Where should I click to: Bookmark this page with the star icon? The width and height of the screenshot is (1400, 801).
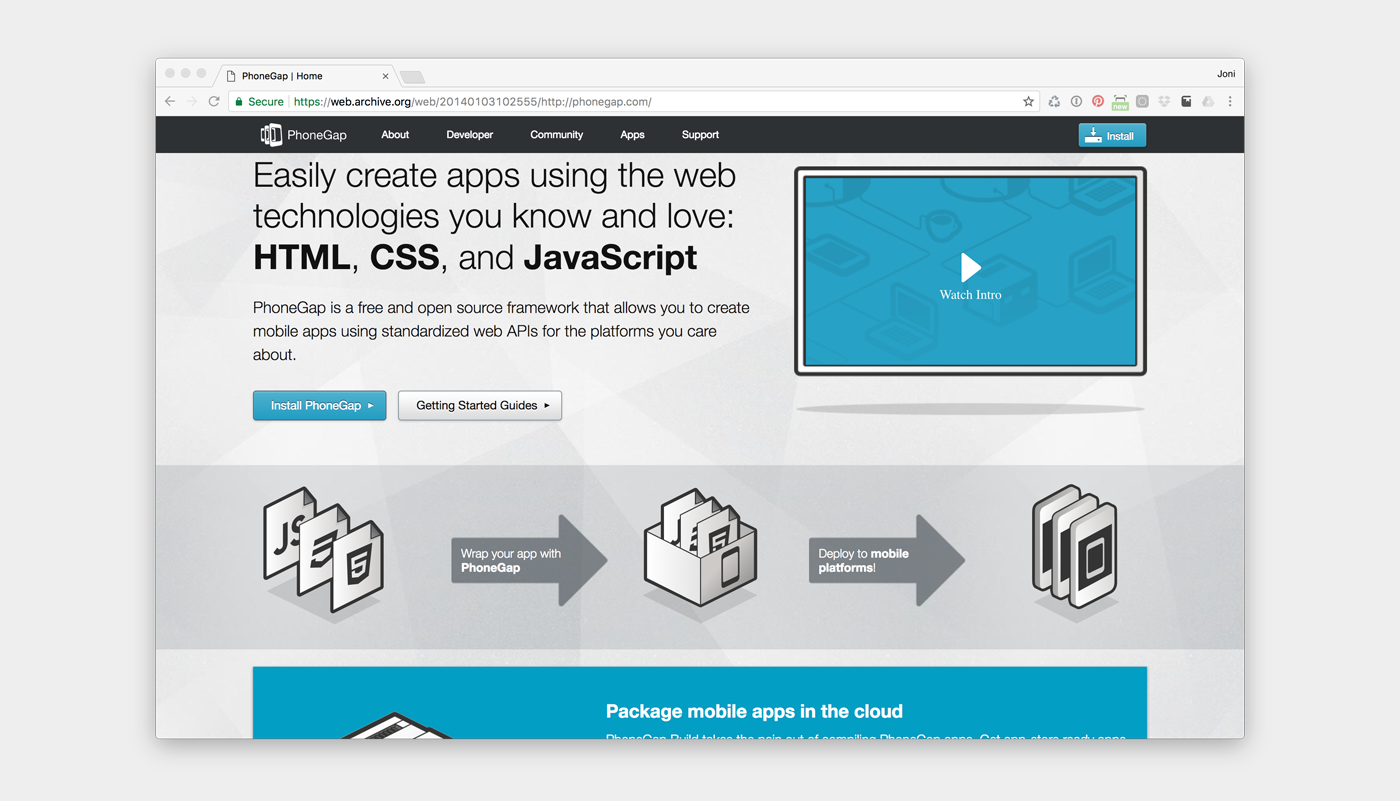(x=1028, y=101)
